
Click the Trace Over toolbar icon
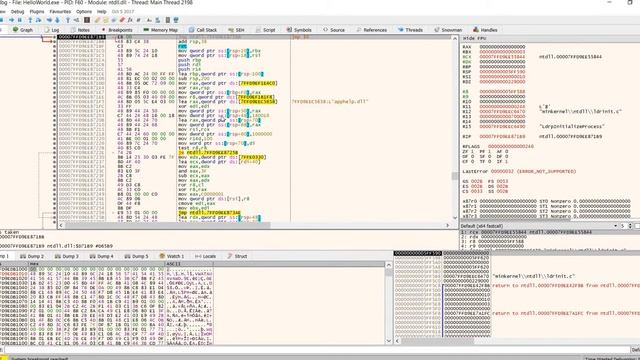(58, 20)
